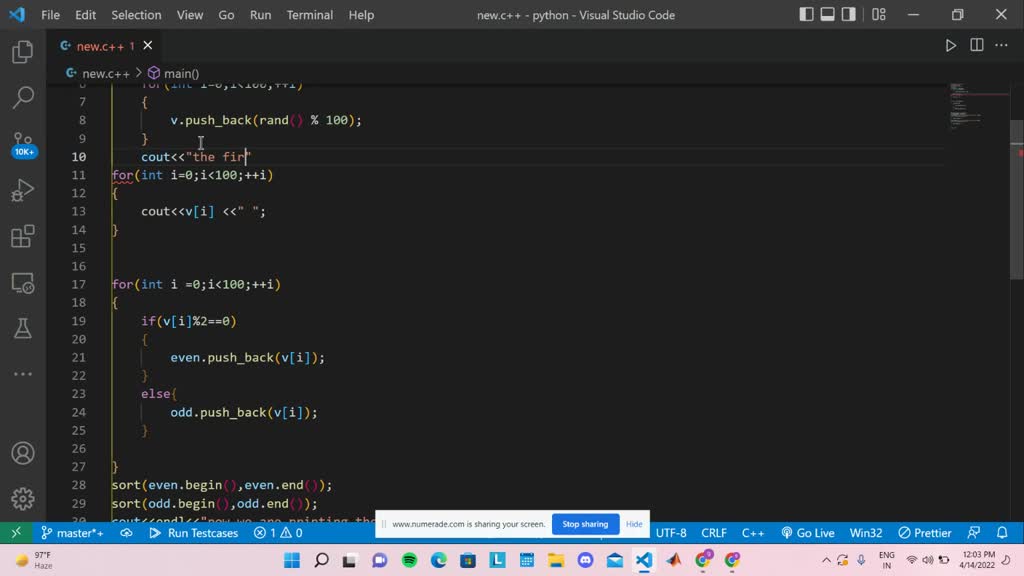Image resolution: width=1024 pixels, height=576 pixels.
Task: Open the Testing view with beaker icon
Action: (22, 327)
